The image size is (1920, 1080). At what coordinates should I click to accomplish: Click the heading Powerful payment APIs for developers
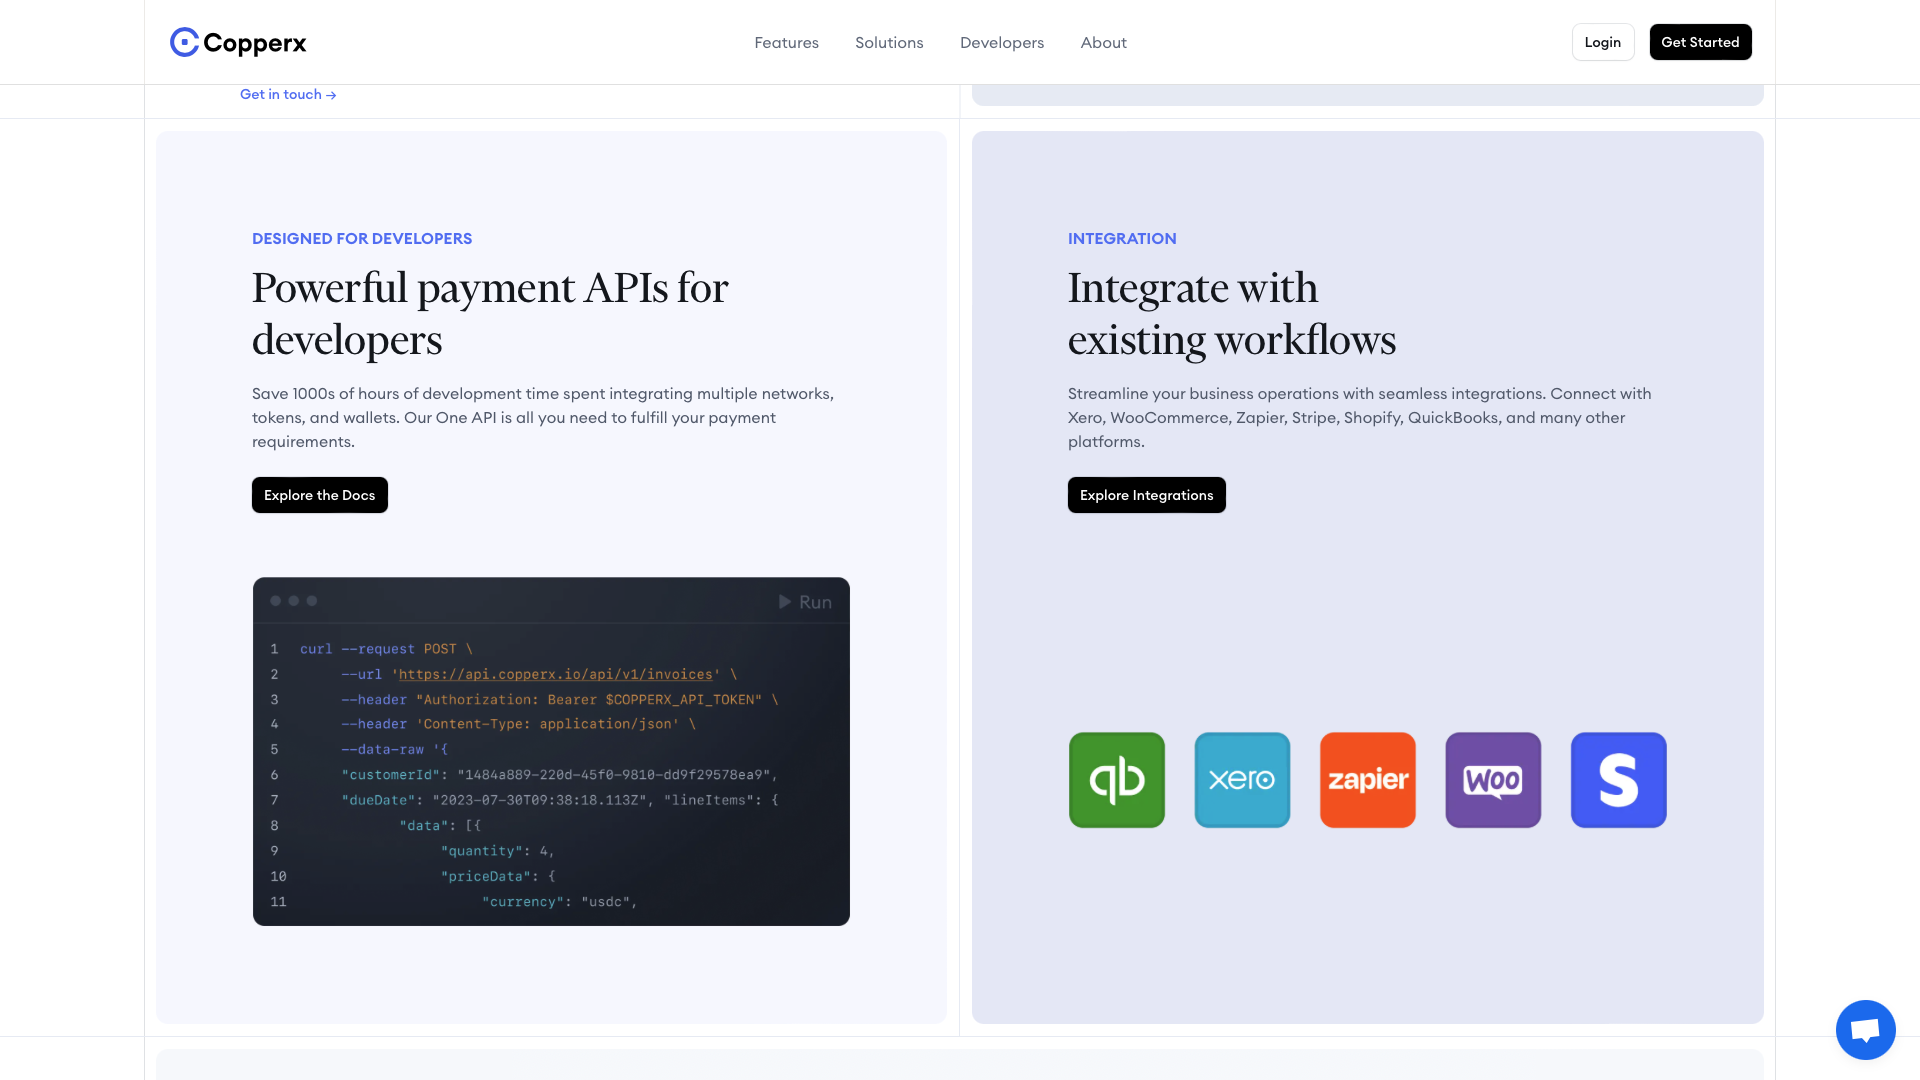[490, 313]
